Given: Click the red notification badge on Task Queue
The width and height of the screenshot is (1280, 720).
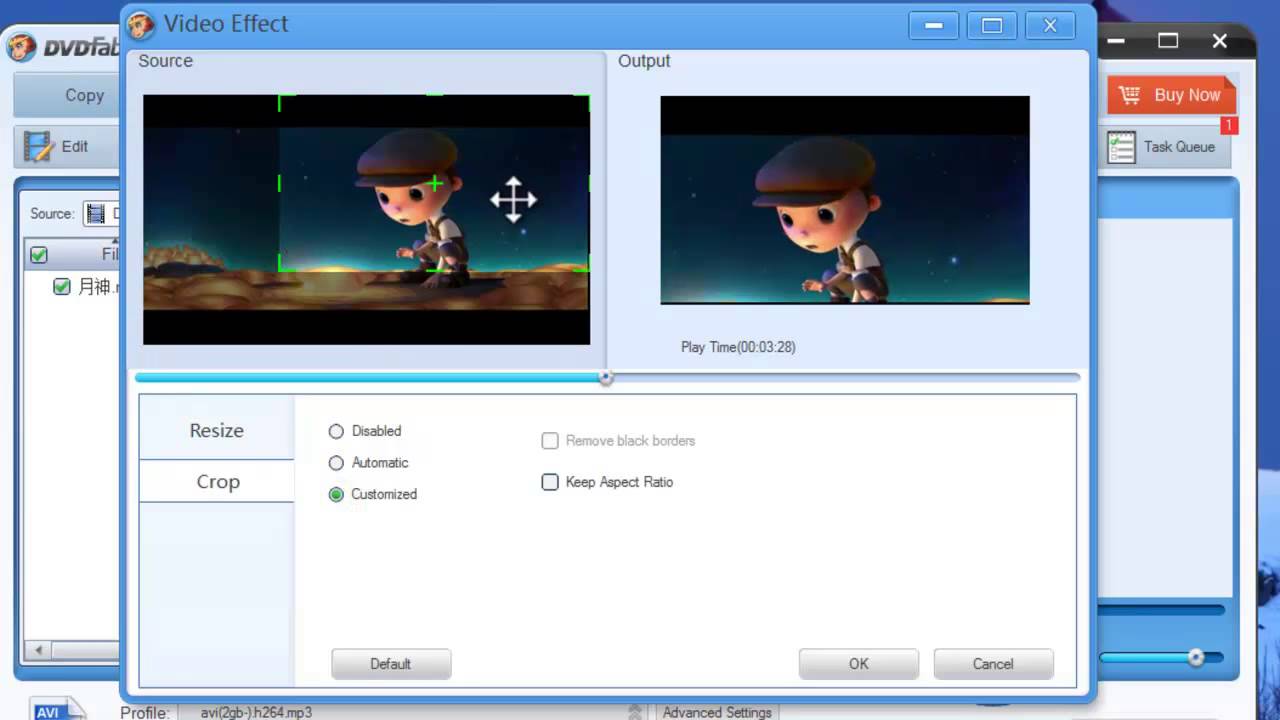Looking at the screenshot, I should pos(1230,126).
